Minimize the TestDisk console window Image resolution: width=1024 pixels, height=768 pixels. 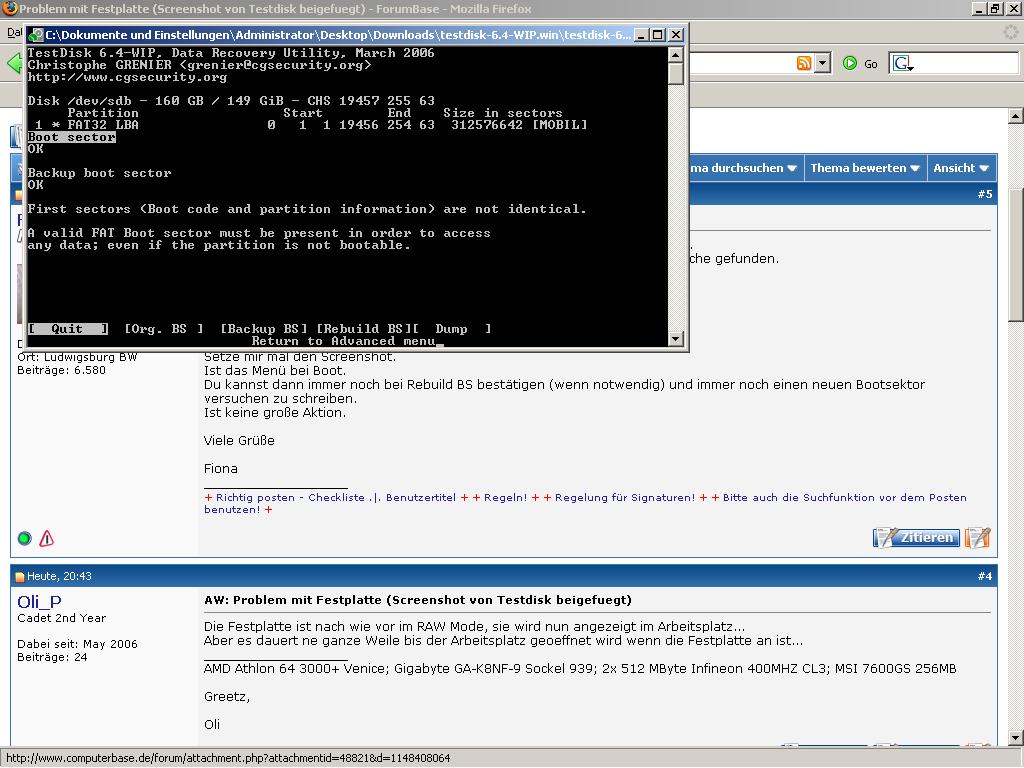point(641,35)
